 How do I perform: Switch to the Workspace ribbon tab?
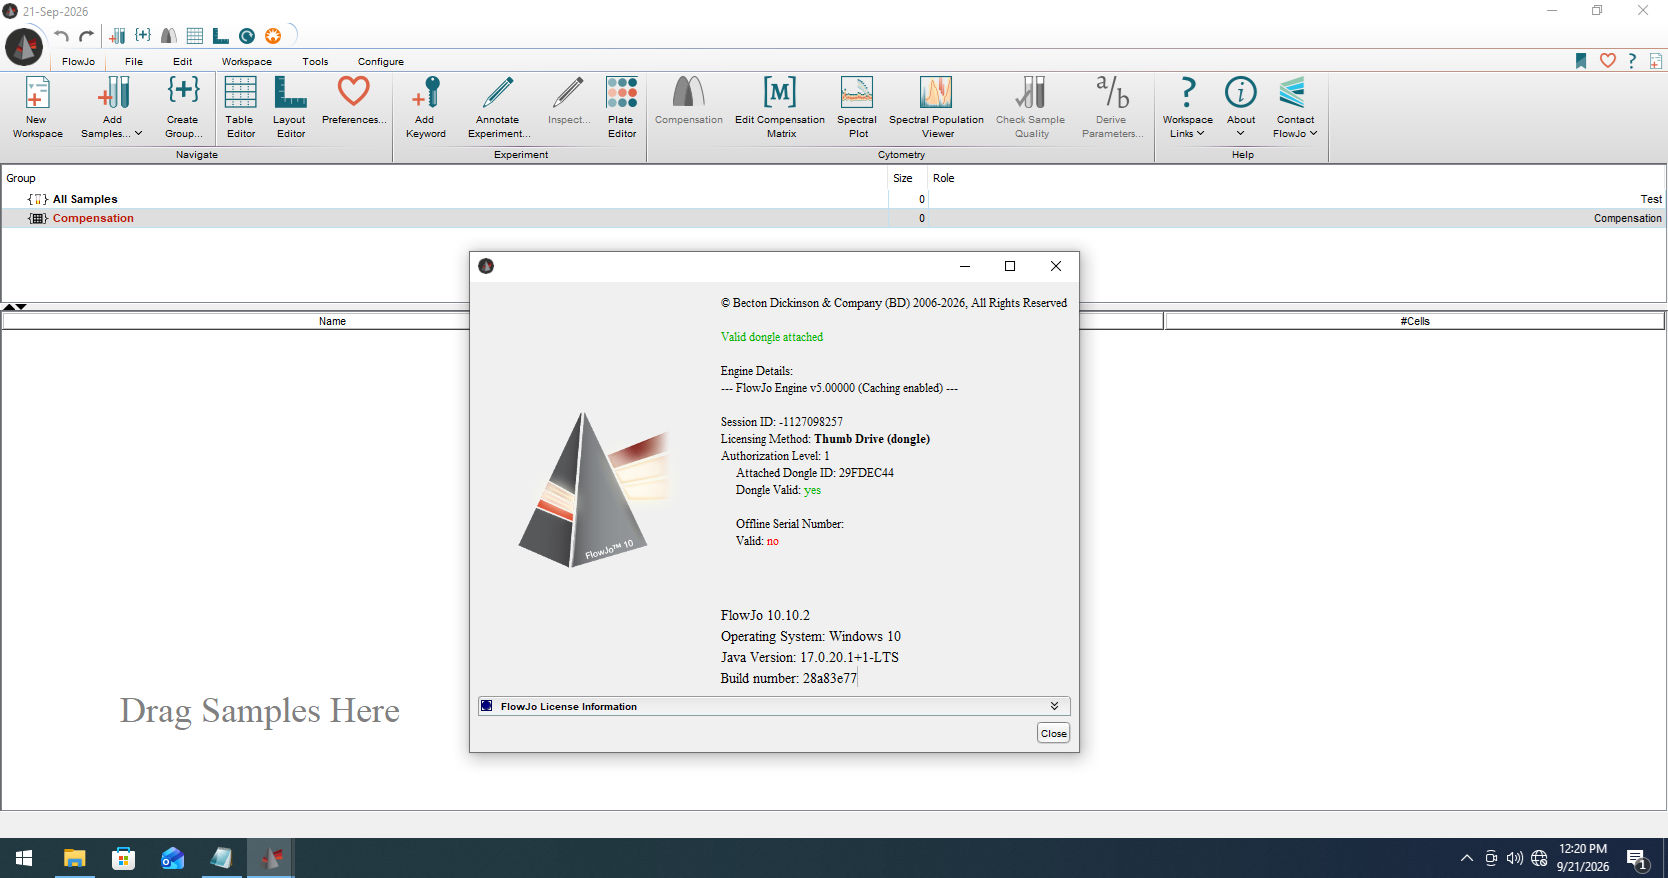(246, 61)
